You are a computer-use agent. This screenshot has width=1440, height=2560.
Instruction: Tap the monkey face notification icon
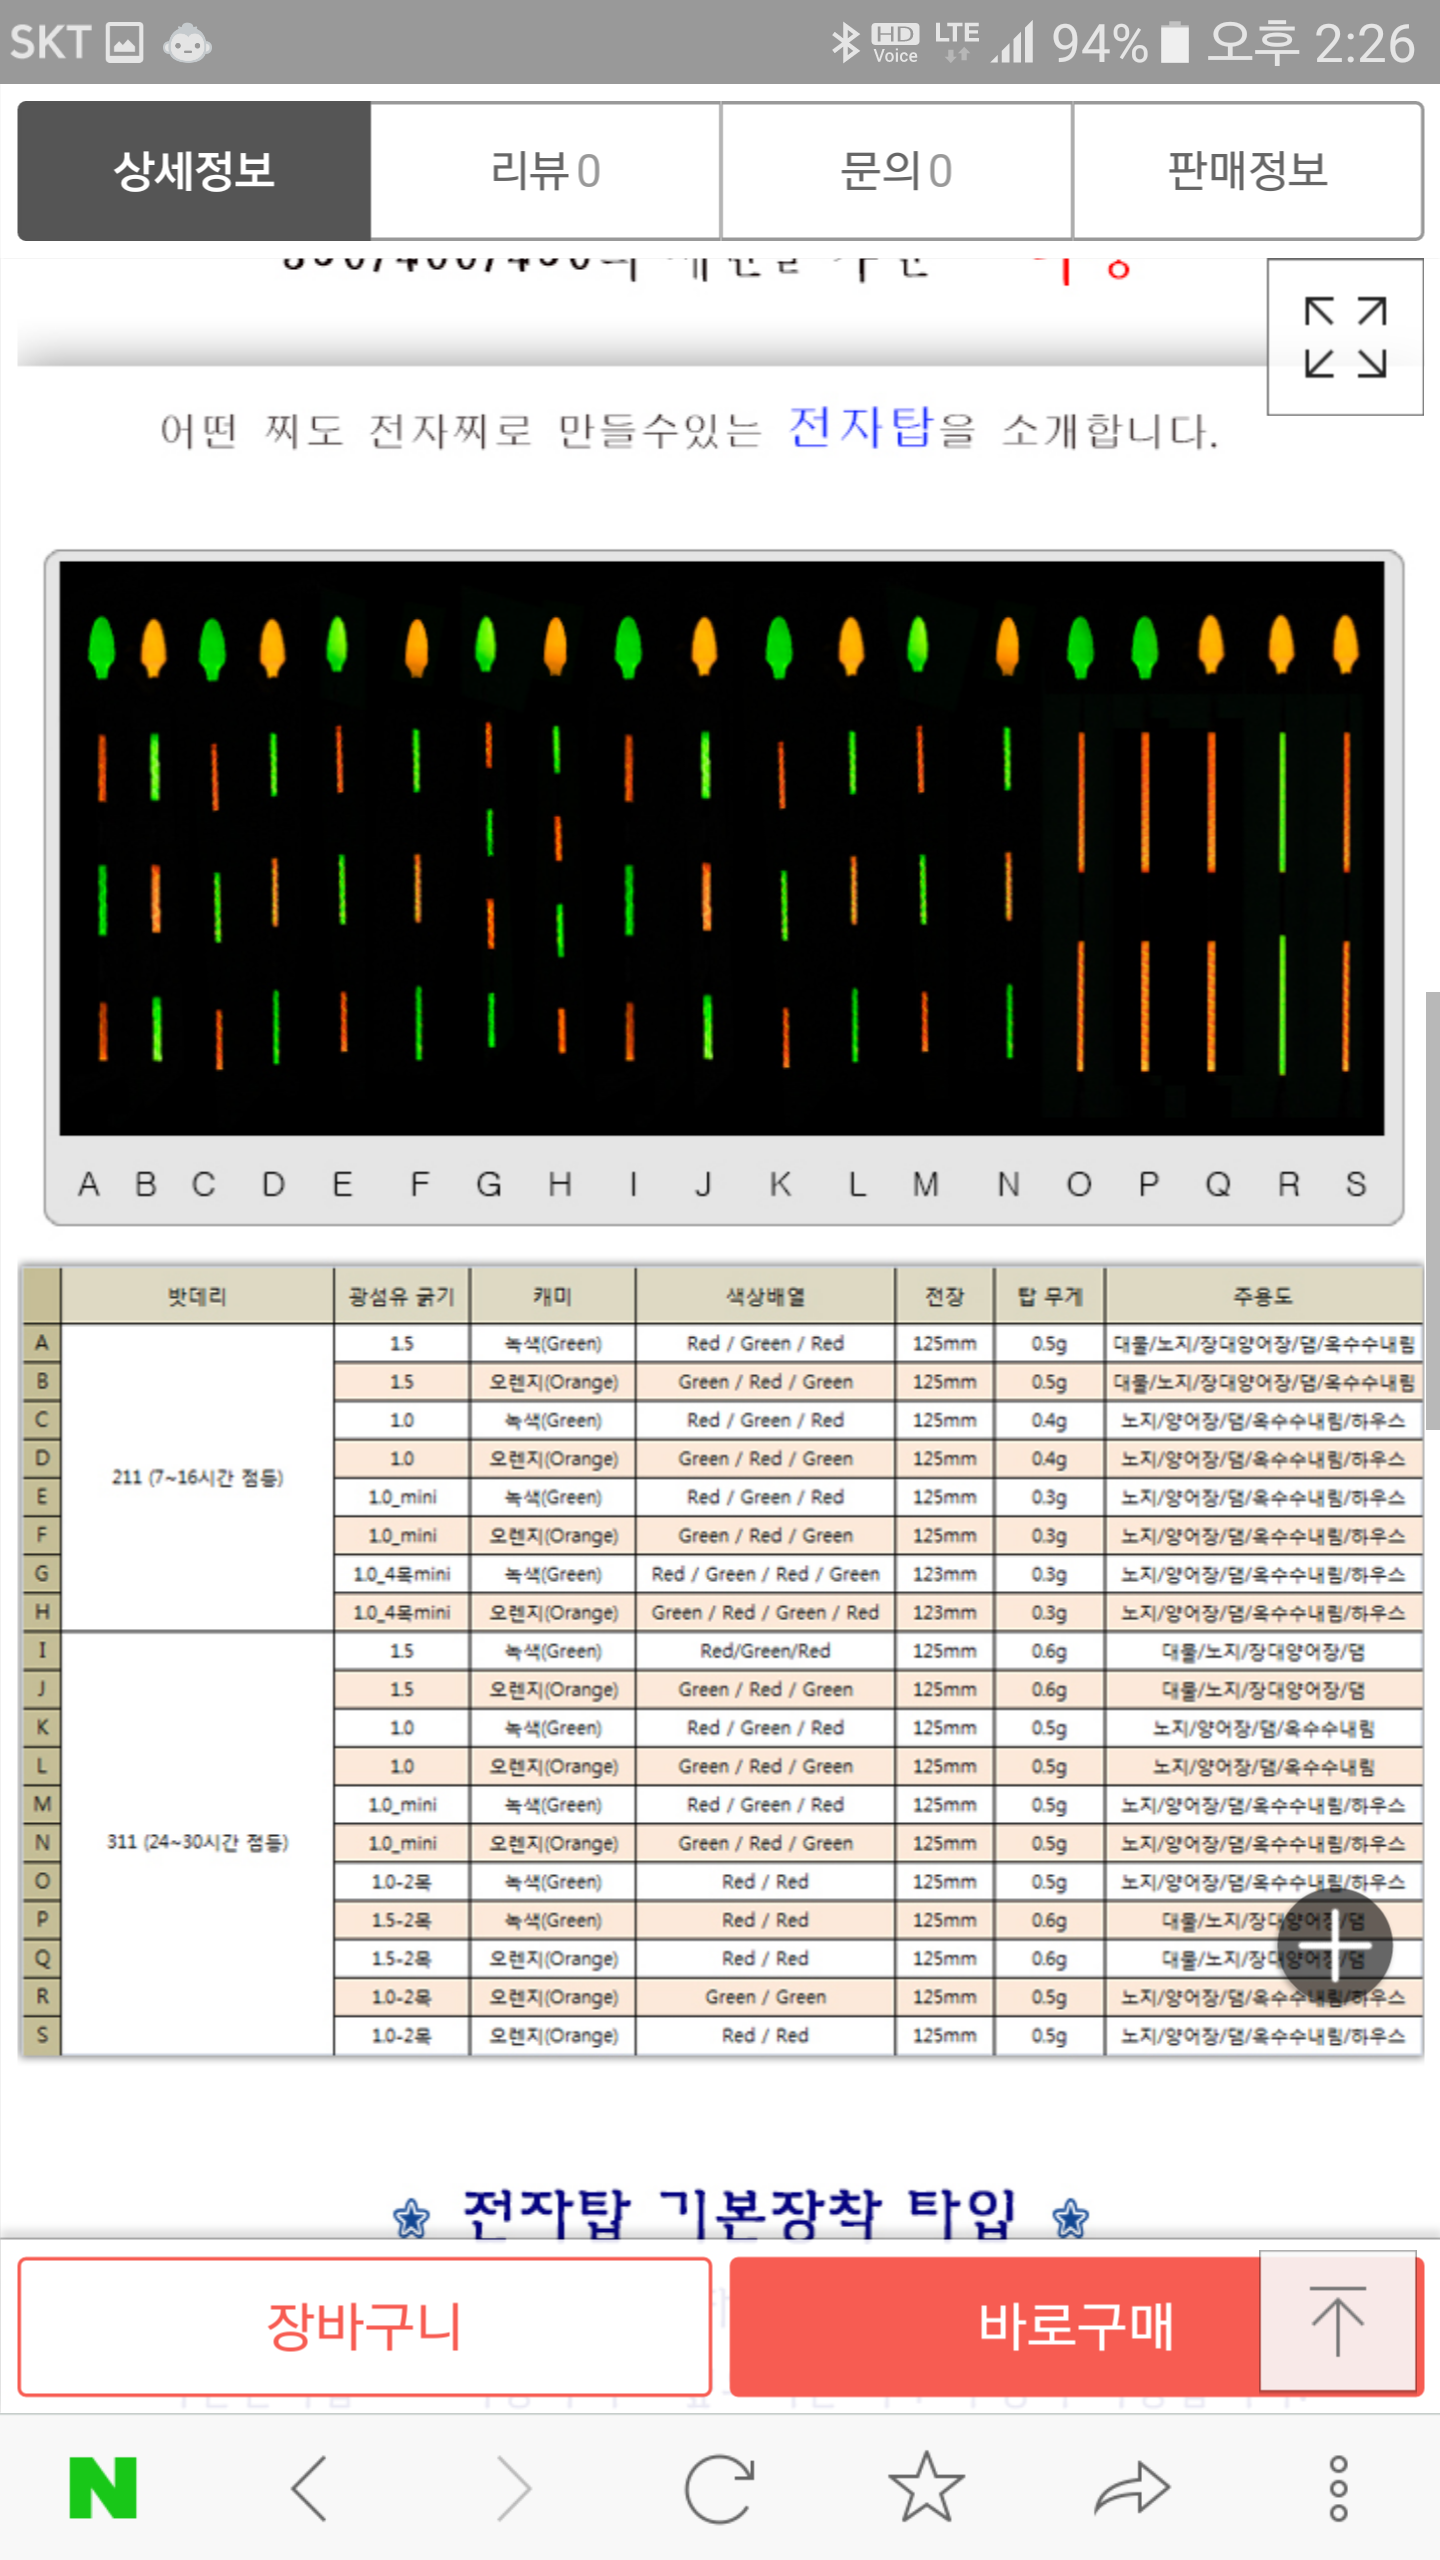pos(187,43)
